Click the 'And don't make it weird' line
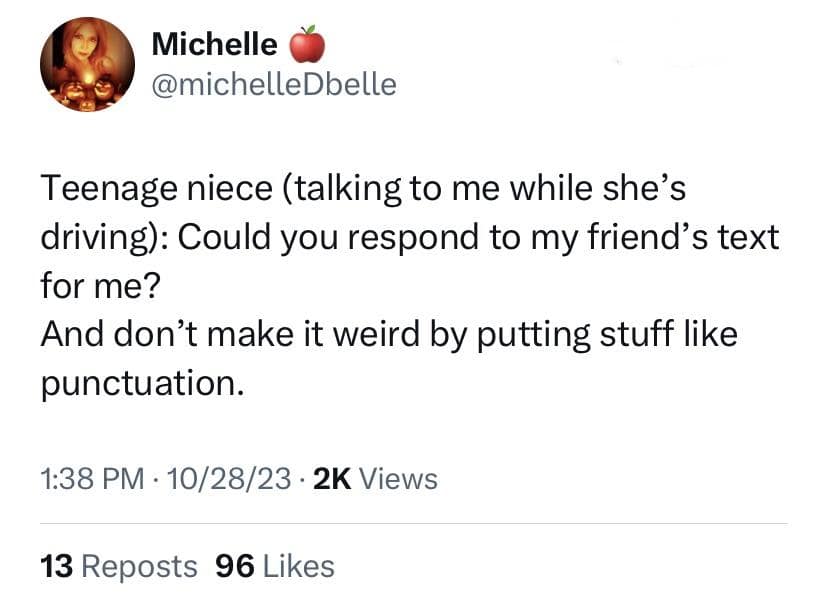The image size is (828, 607). coord(388,334)
